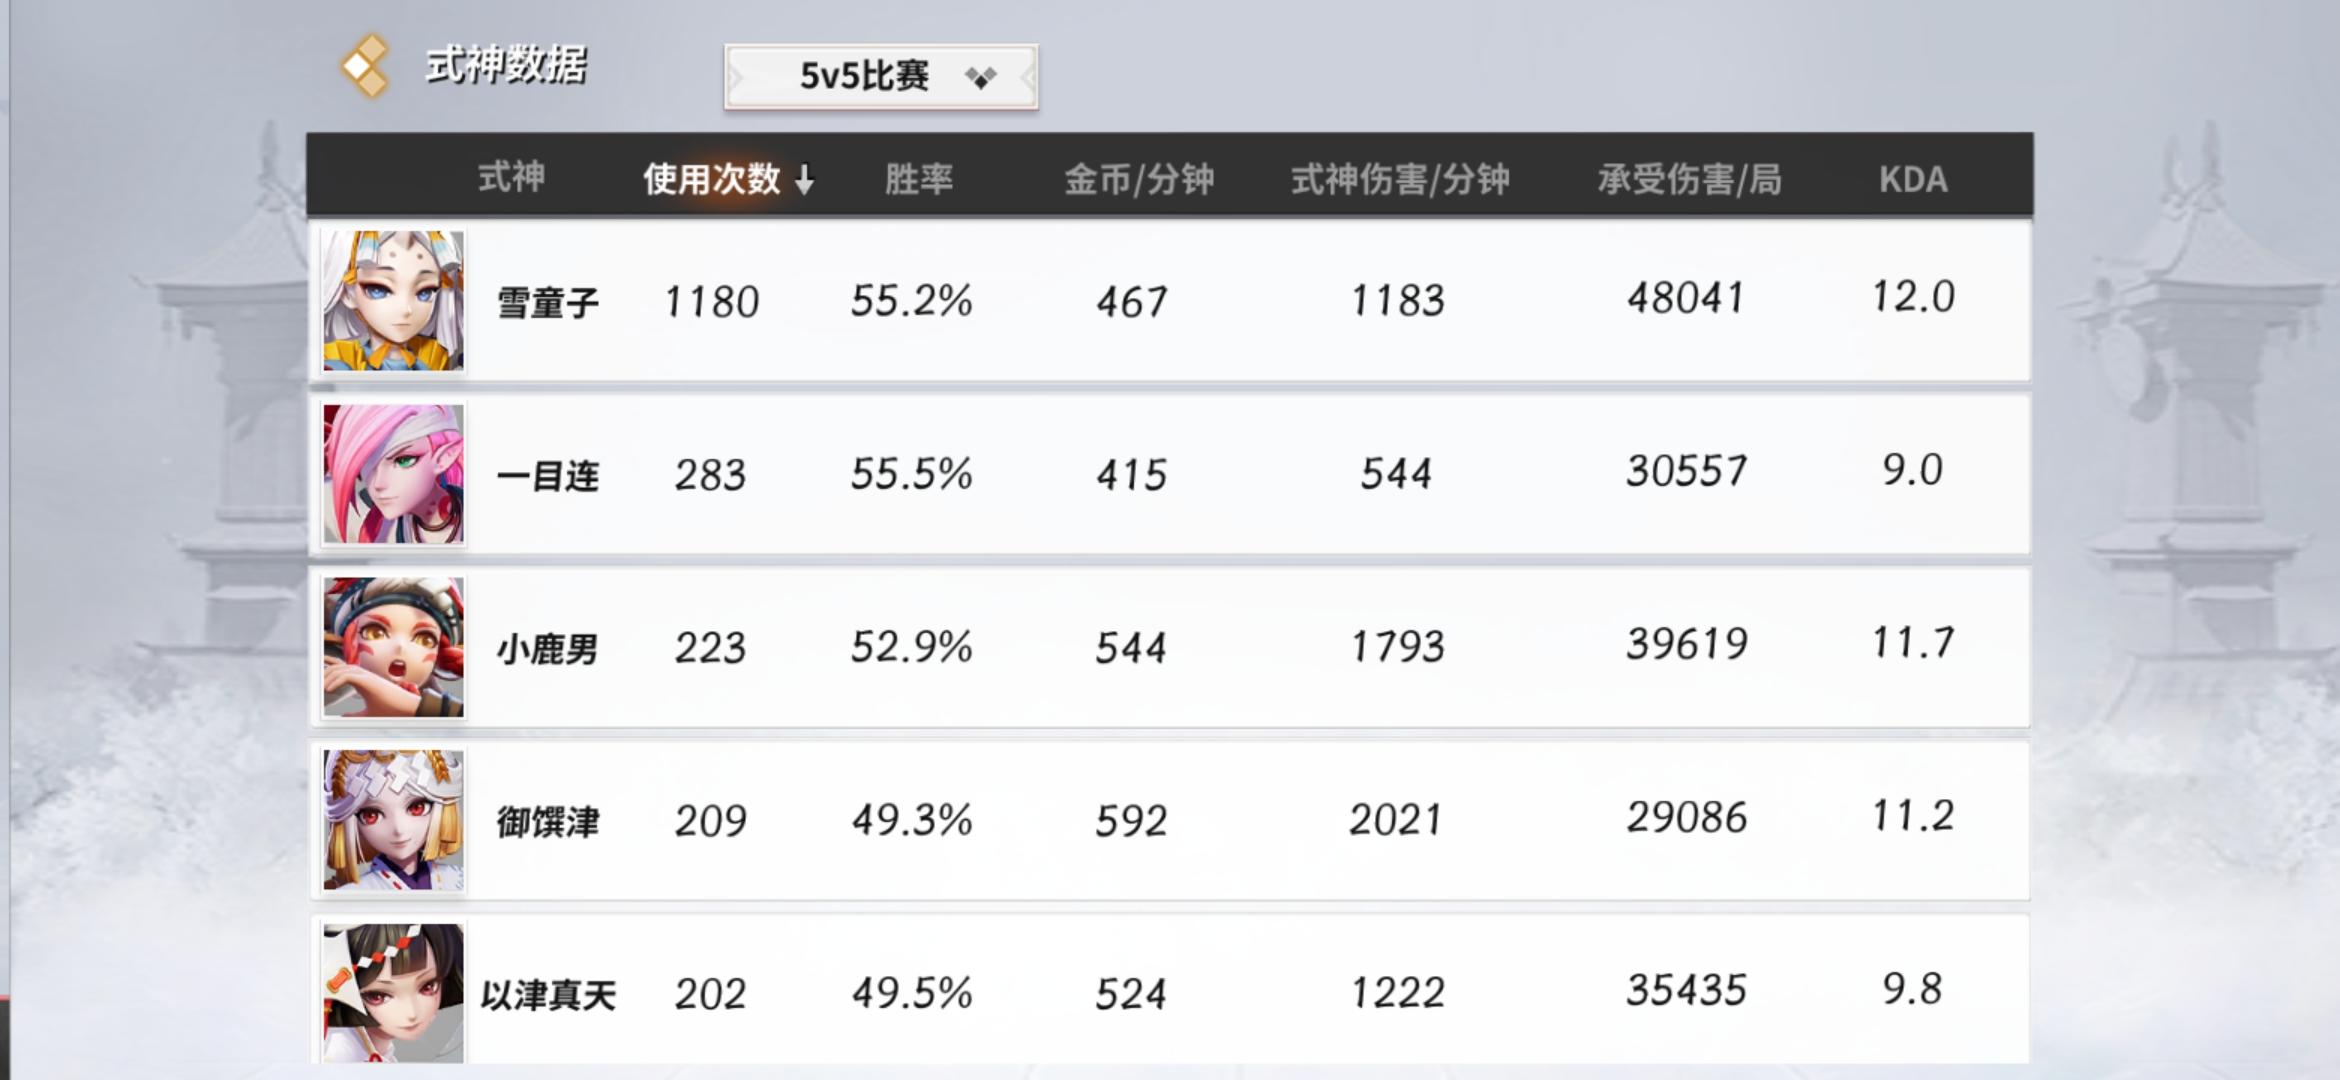The image size is (2340, 1080).
Task: Sort the list by KDA
Action: click(1912, 179)
